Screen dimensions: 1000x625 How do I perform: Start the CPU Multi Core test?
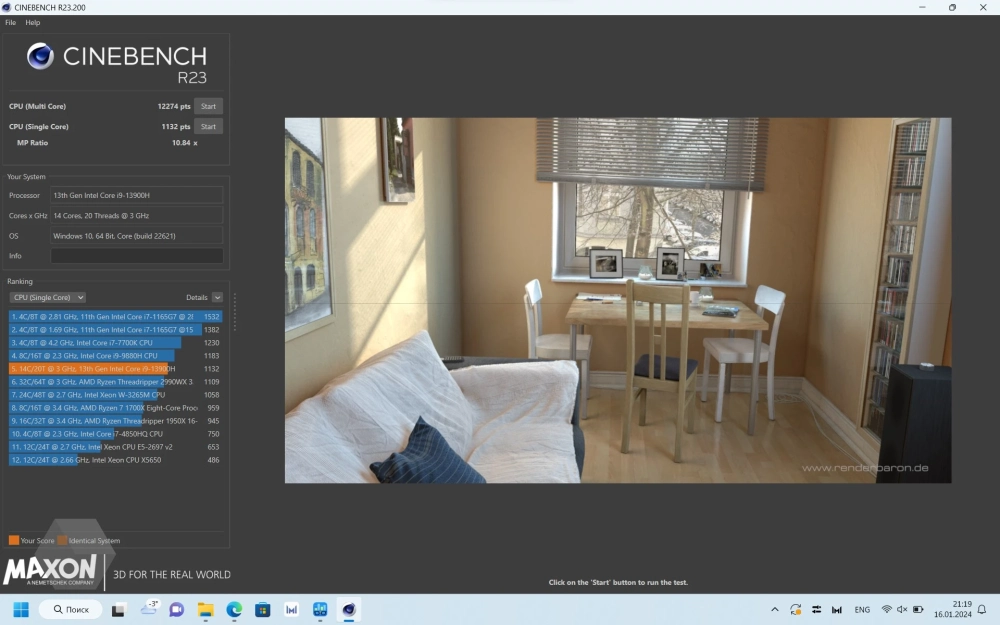208,106
